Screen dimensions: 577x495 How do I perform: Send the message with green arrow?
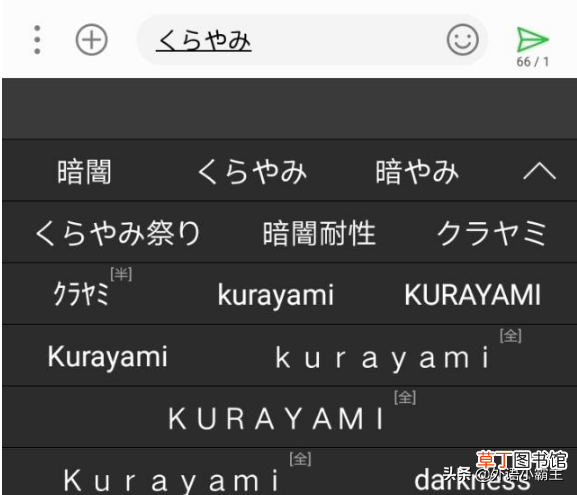click(x=532, y=39)
